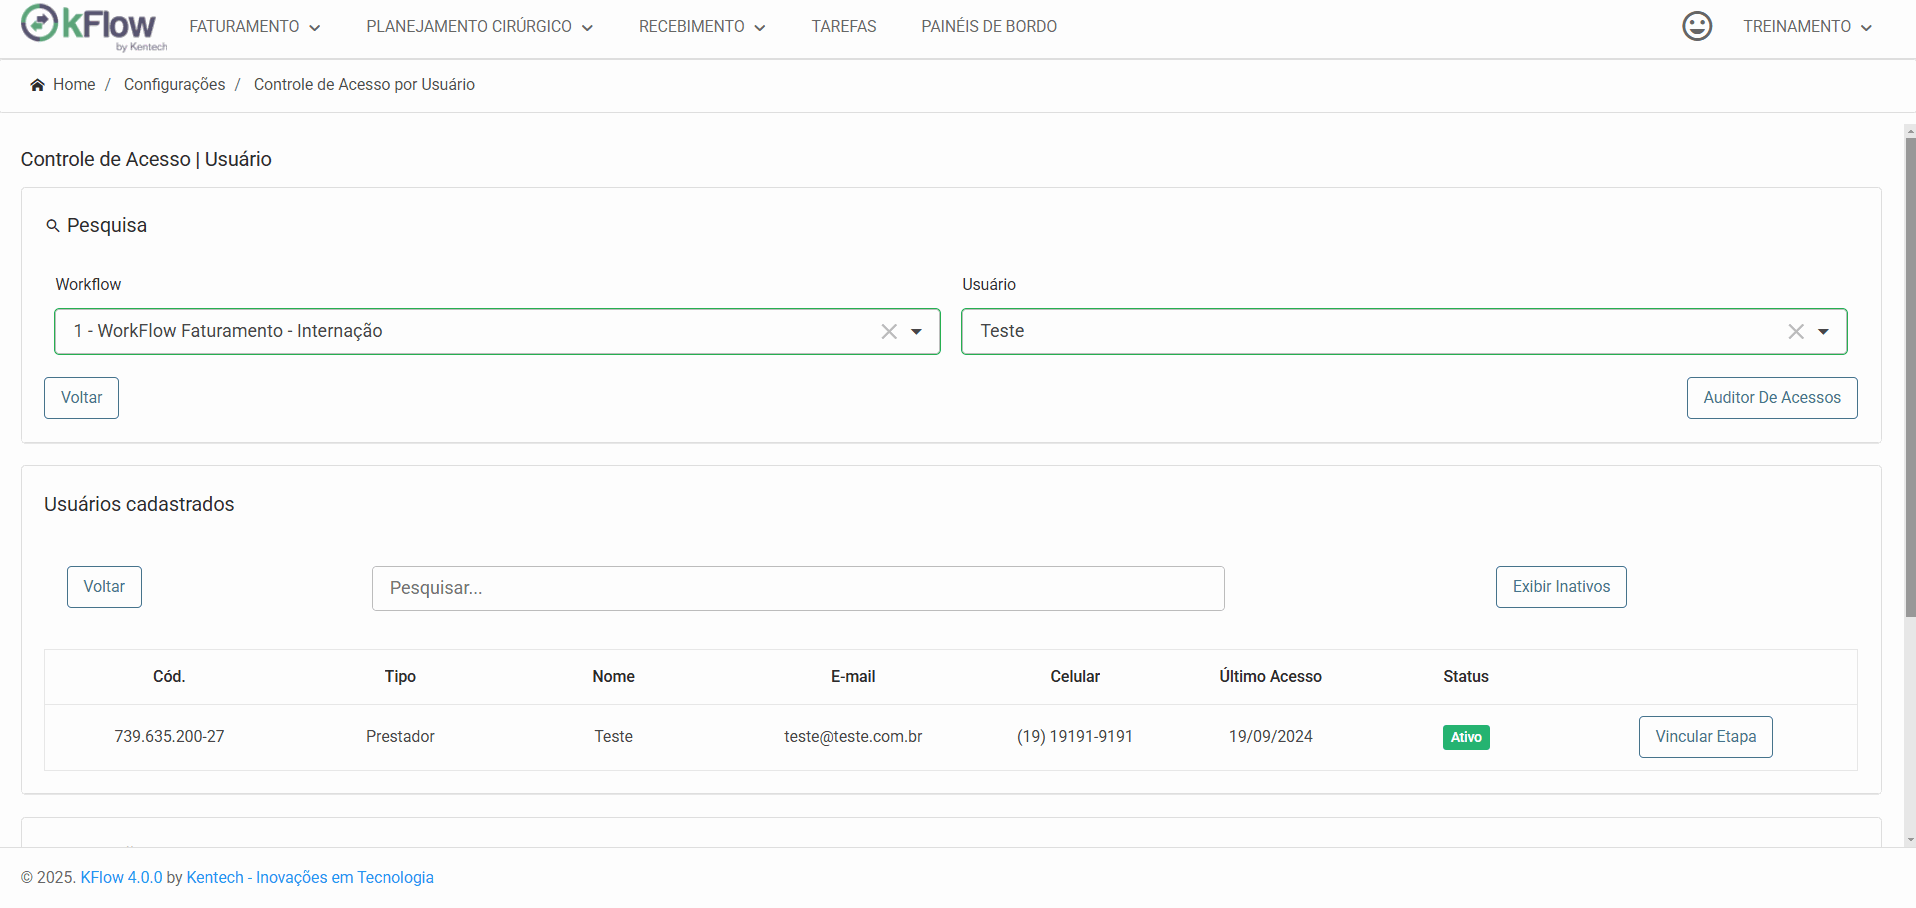This screenshot has height=908, width=1916.
Task: Click the Home house icon in breadcrumb
Action: 38,85
